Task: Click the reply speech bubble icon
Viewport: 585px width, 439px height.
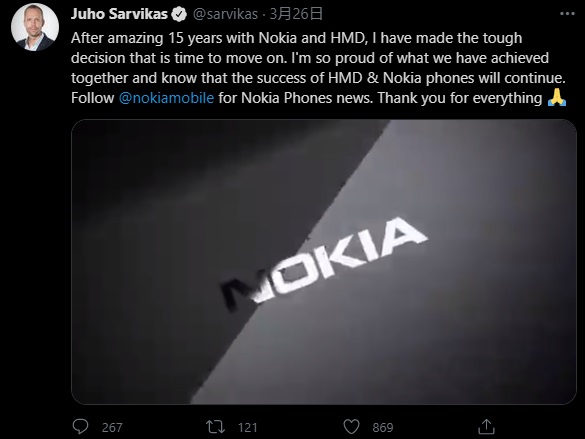Action: click(x=80, y=427)
